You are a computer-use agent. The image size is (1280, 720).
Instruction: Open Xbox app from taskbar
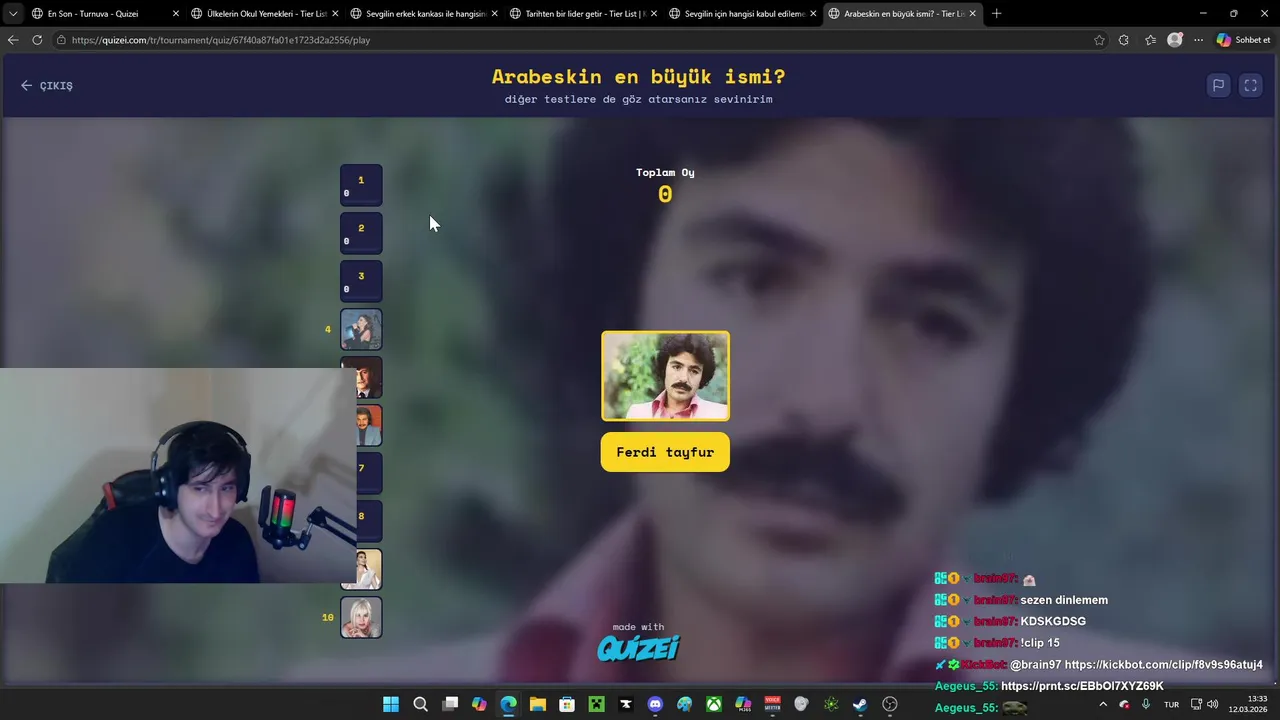(x=714, y=704)
